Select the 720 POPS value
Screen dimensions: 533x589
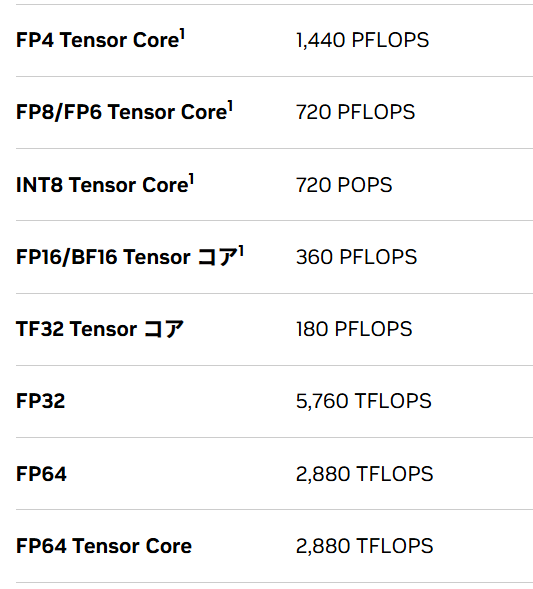pos(344,184)
